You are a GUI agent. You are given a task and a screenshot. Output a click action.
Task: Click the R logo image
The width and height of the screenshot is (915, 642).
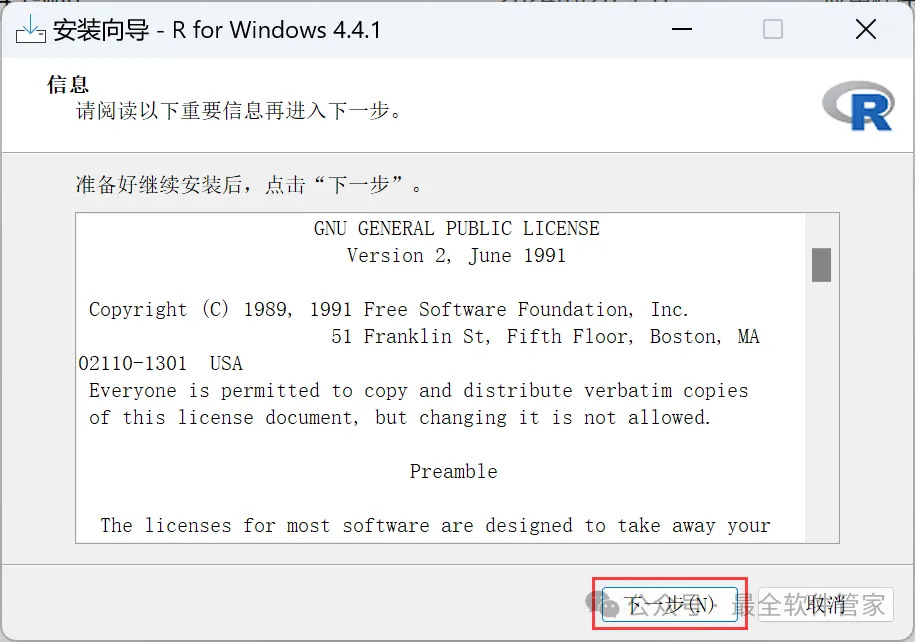(858, 106)
